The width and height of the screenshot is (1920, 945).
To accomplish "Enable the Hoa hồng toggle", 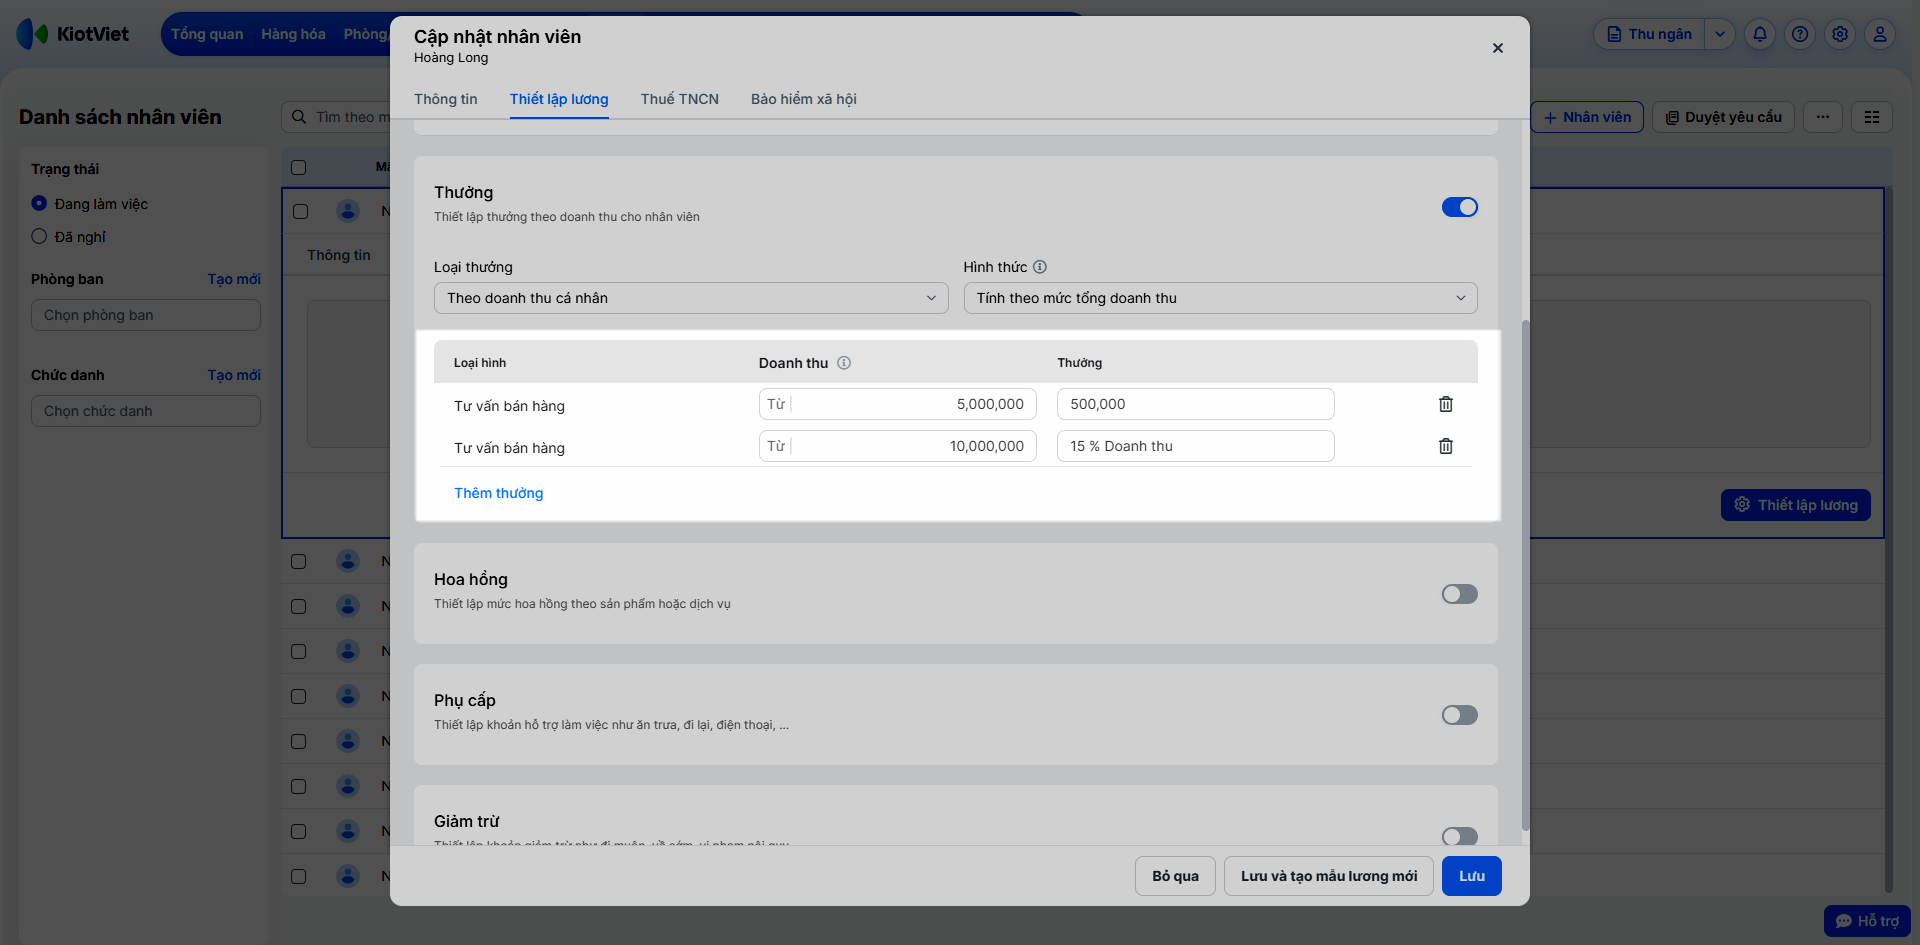I will coord(1460,594).
